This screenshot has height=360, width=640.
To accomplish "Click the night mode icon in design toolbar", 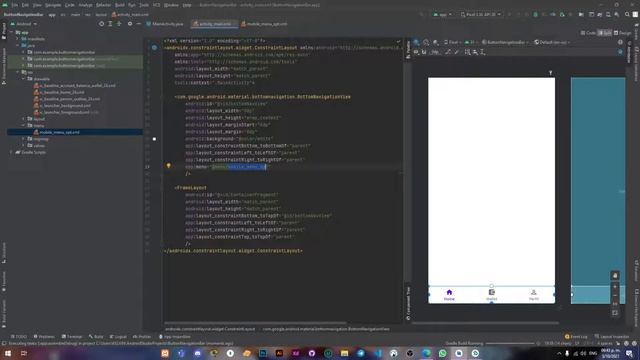I will (x=436, y=42).
